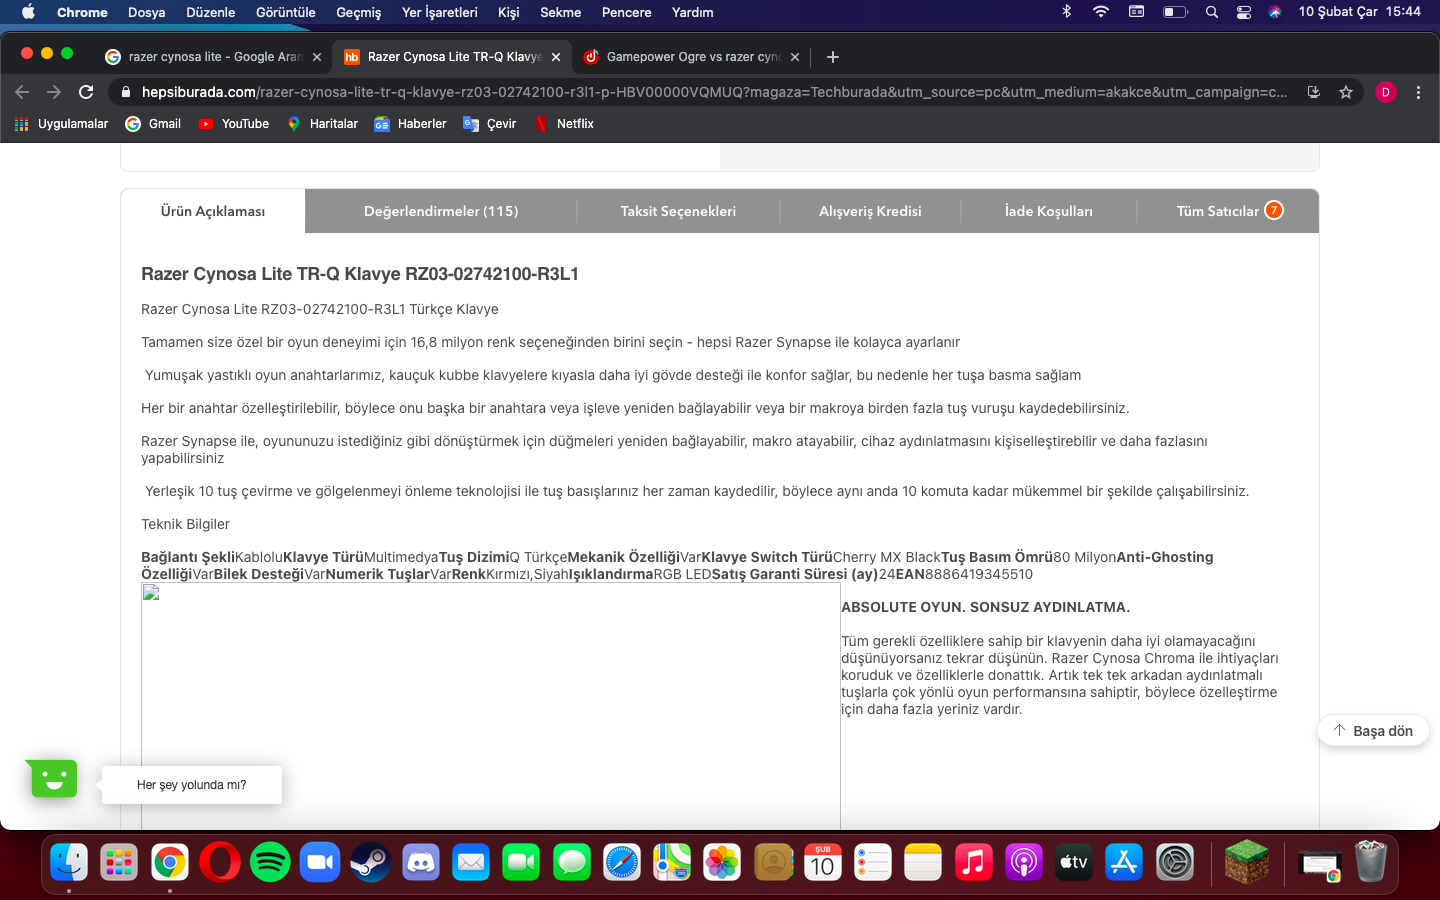Viewport: 1440px width, 900px height.
Task: Open the YouTube bookmark
Action: 234,124
